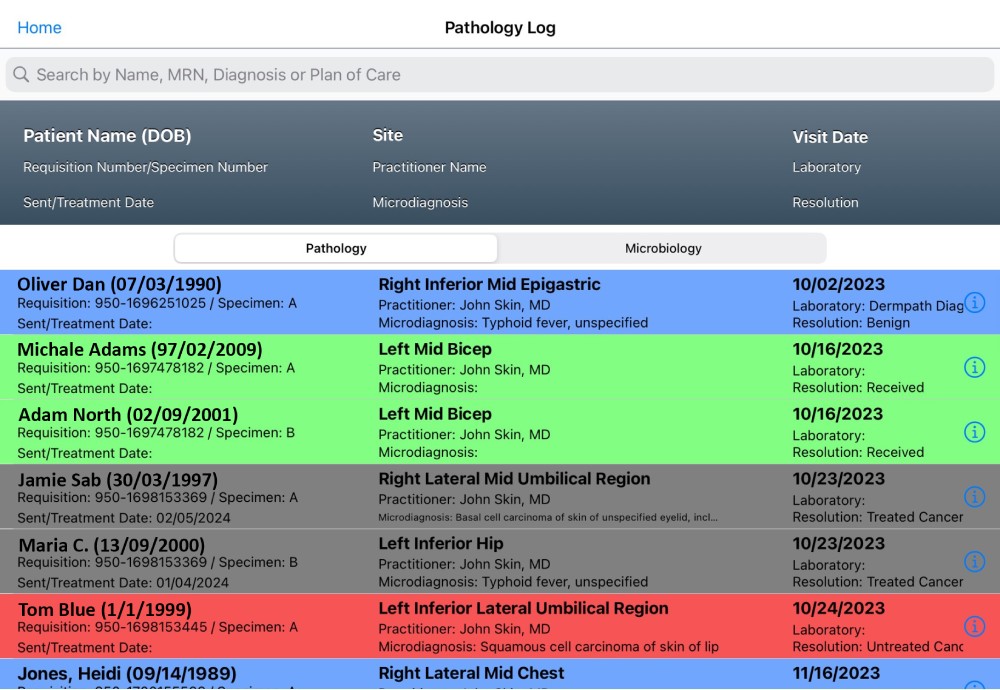
Task: Open Jamie Sab basal cell carcinoma entry
Action: coord(480,497)
